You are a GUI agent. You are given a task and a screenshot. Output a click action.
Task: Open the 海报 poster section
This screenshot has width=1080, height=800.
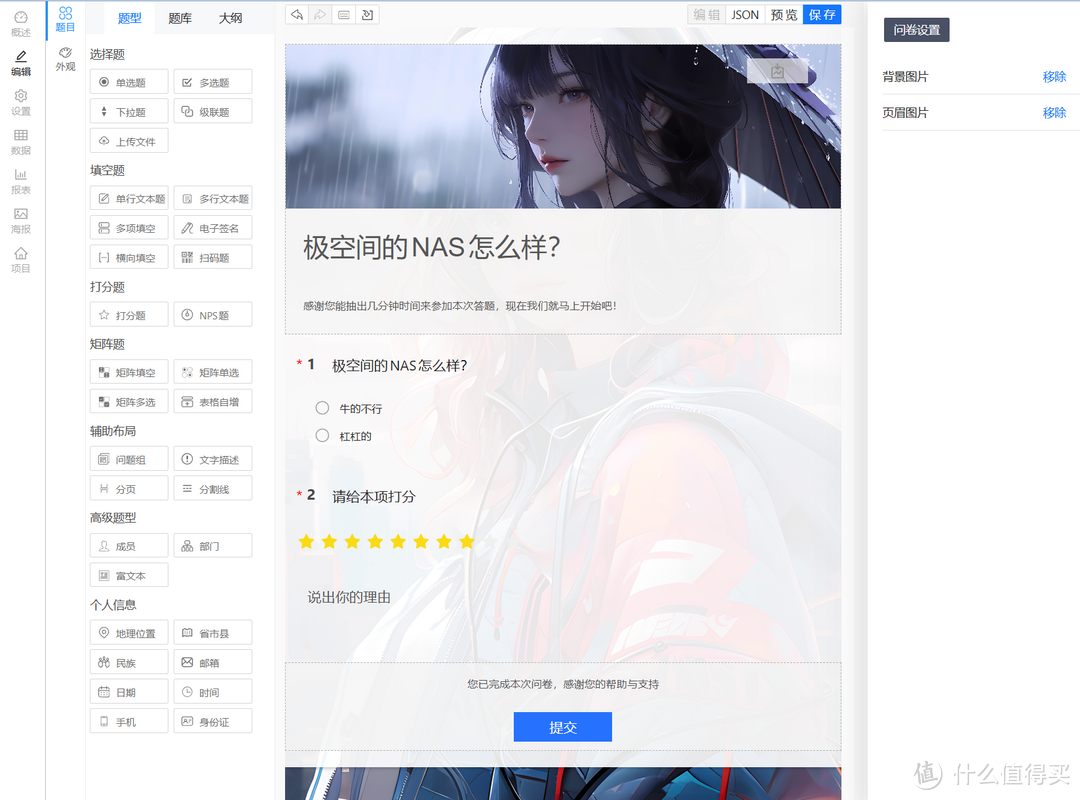click(20, 221)
